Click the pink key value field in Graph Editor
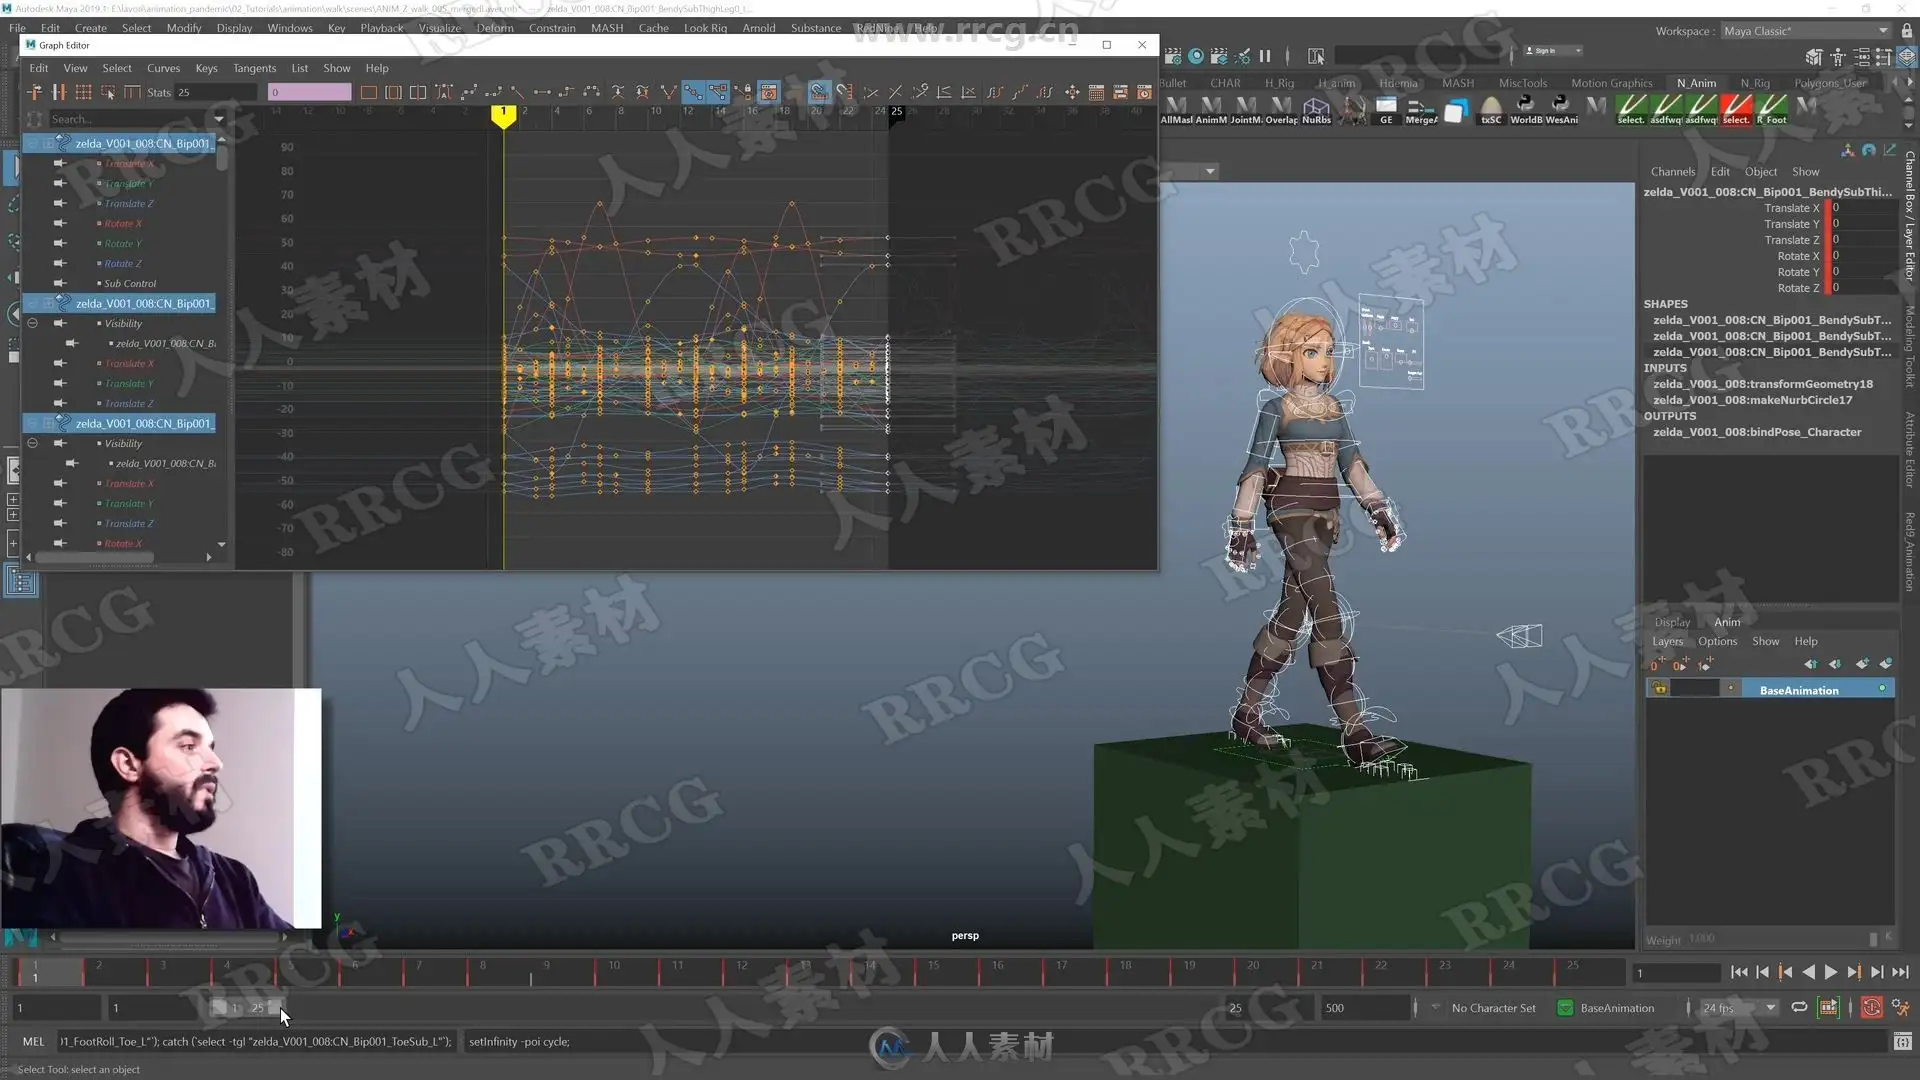 click(310, 92)
